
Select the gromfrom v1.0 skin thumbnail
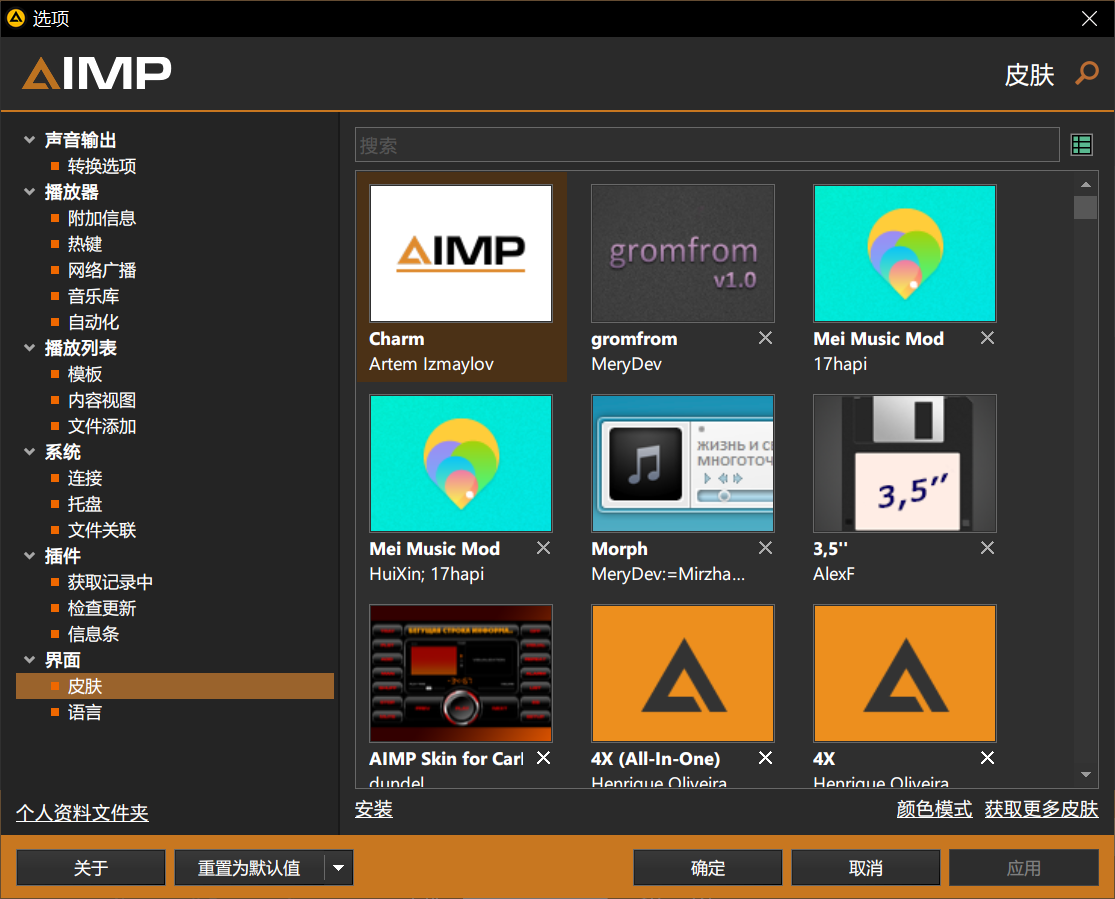(683, 253)
